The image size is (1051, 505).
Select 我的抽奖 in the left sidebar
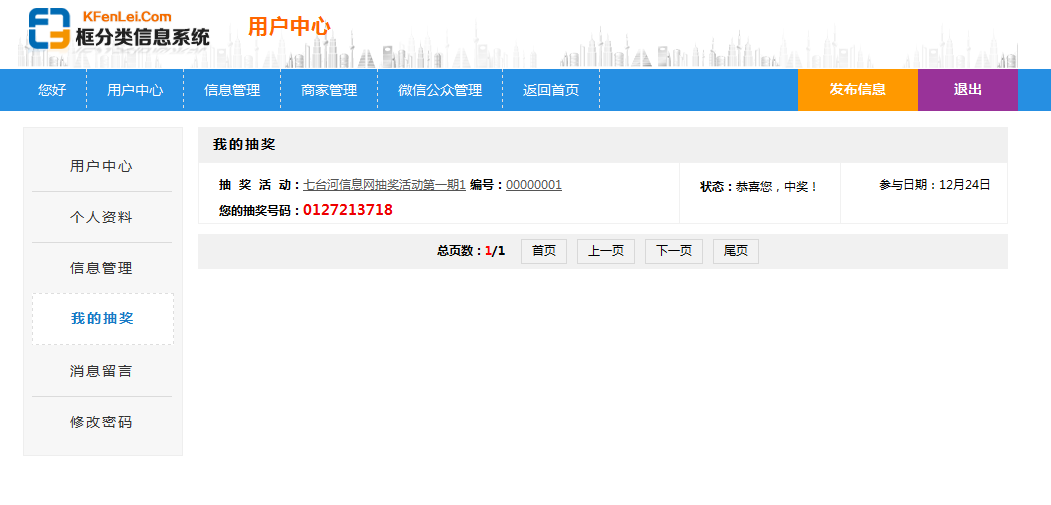[102, 319]
